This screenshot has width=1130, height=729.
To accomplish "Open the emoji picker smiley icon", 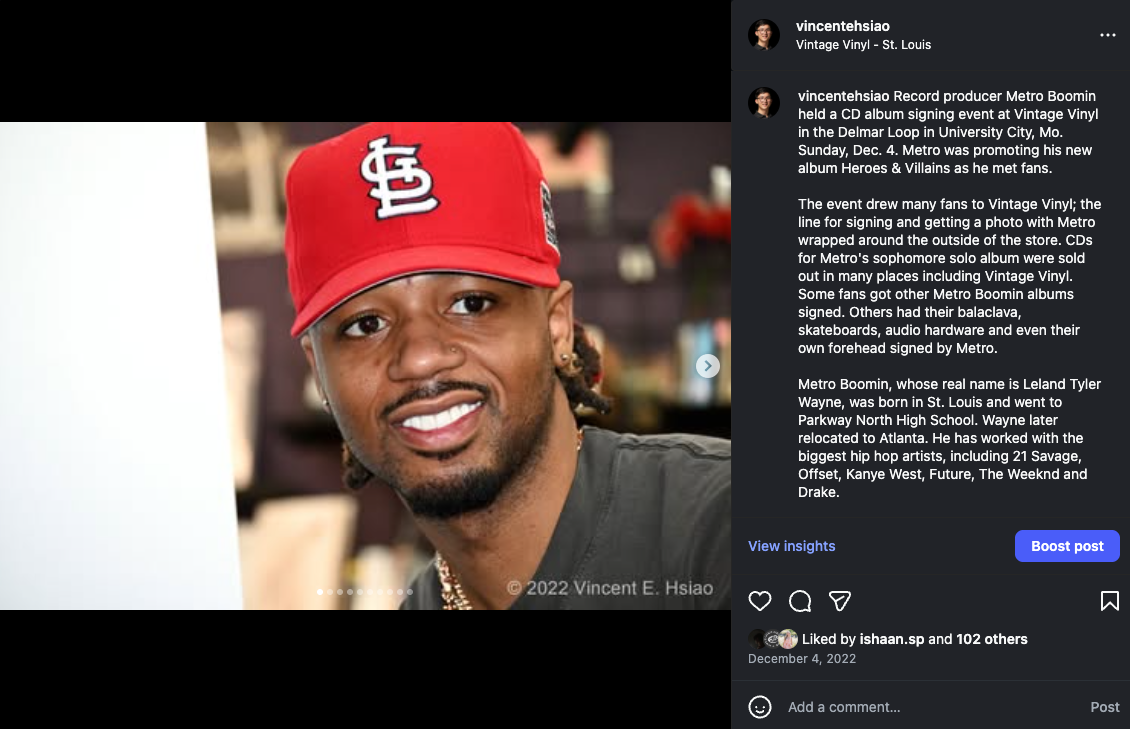I will point(760,707).
